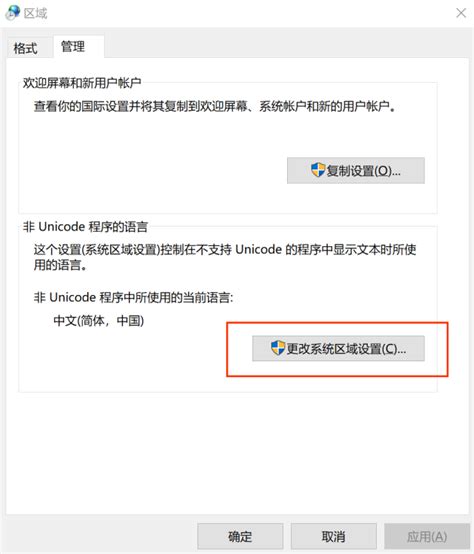
Task: Click the blank area below the Unicode group box
Action: point(226,452)
